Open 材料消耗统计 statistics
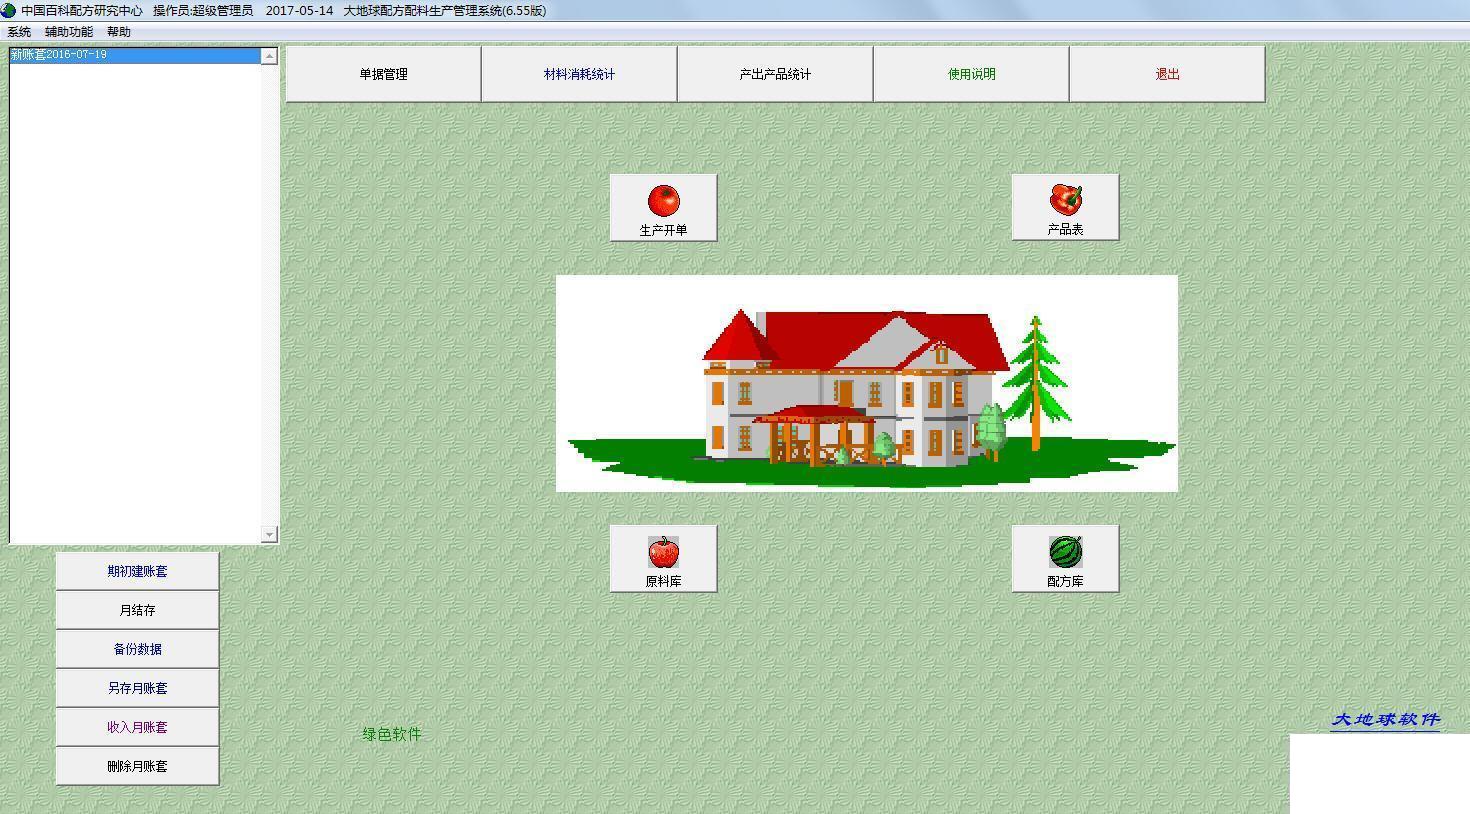 [579, 74]
